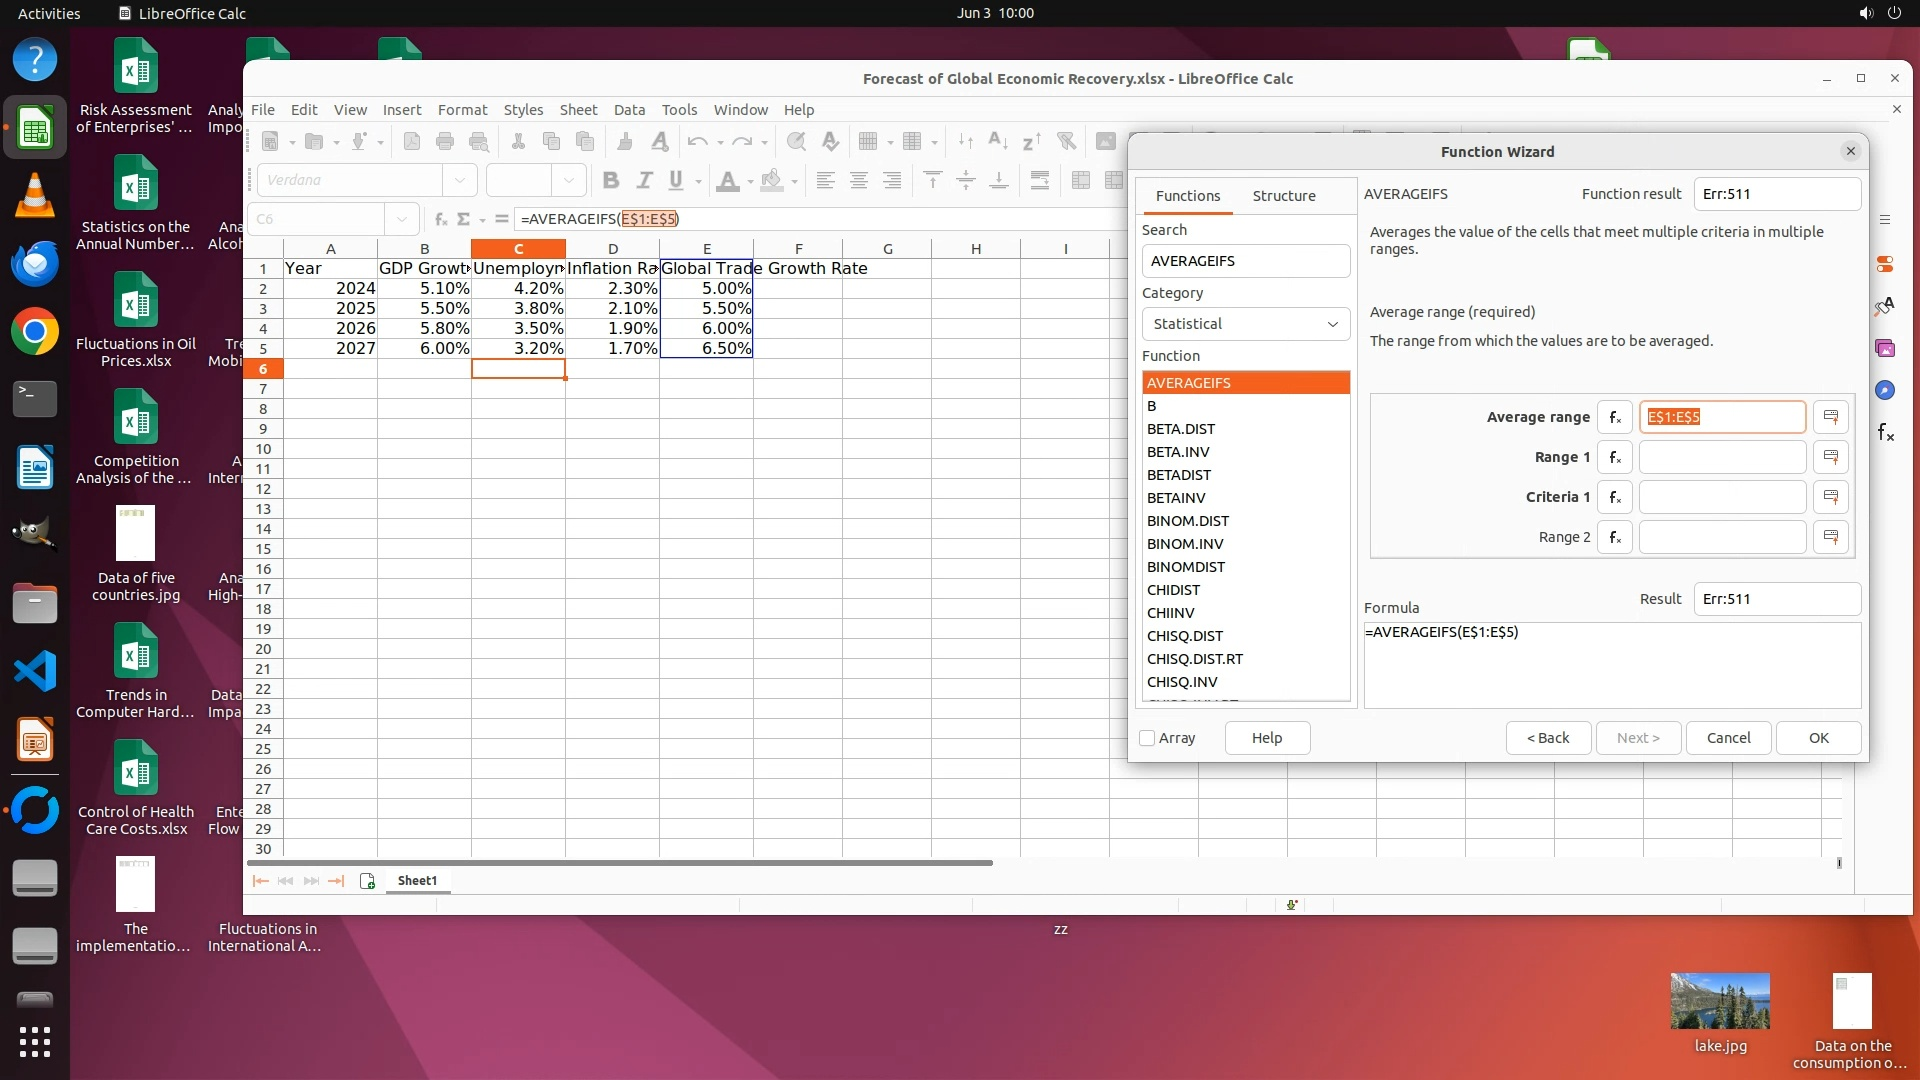Viewport: 1920px width, 1080px height.
Task: Open the Data menu
Action: 628,110
